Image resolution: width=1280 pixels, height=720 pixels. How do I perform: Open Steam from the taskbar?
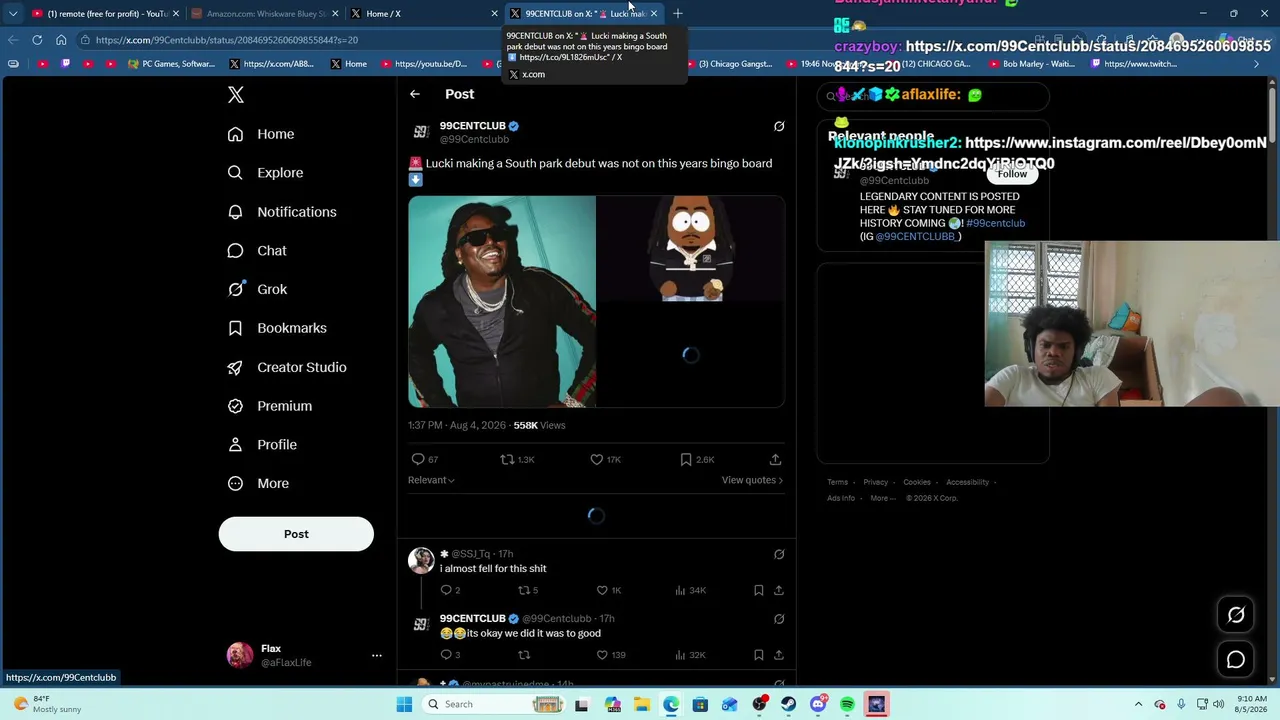coord(789,704)
